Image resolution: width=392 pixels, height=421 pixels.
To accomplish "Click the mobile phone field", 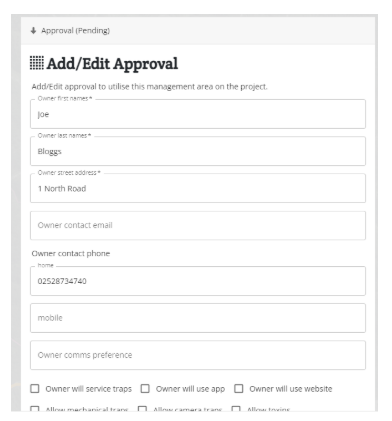I will point(198,318).
